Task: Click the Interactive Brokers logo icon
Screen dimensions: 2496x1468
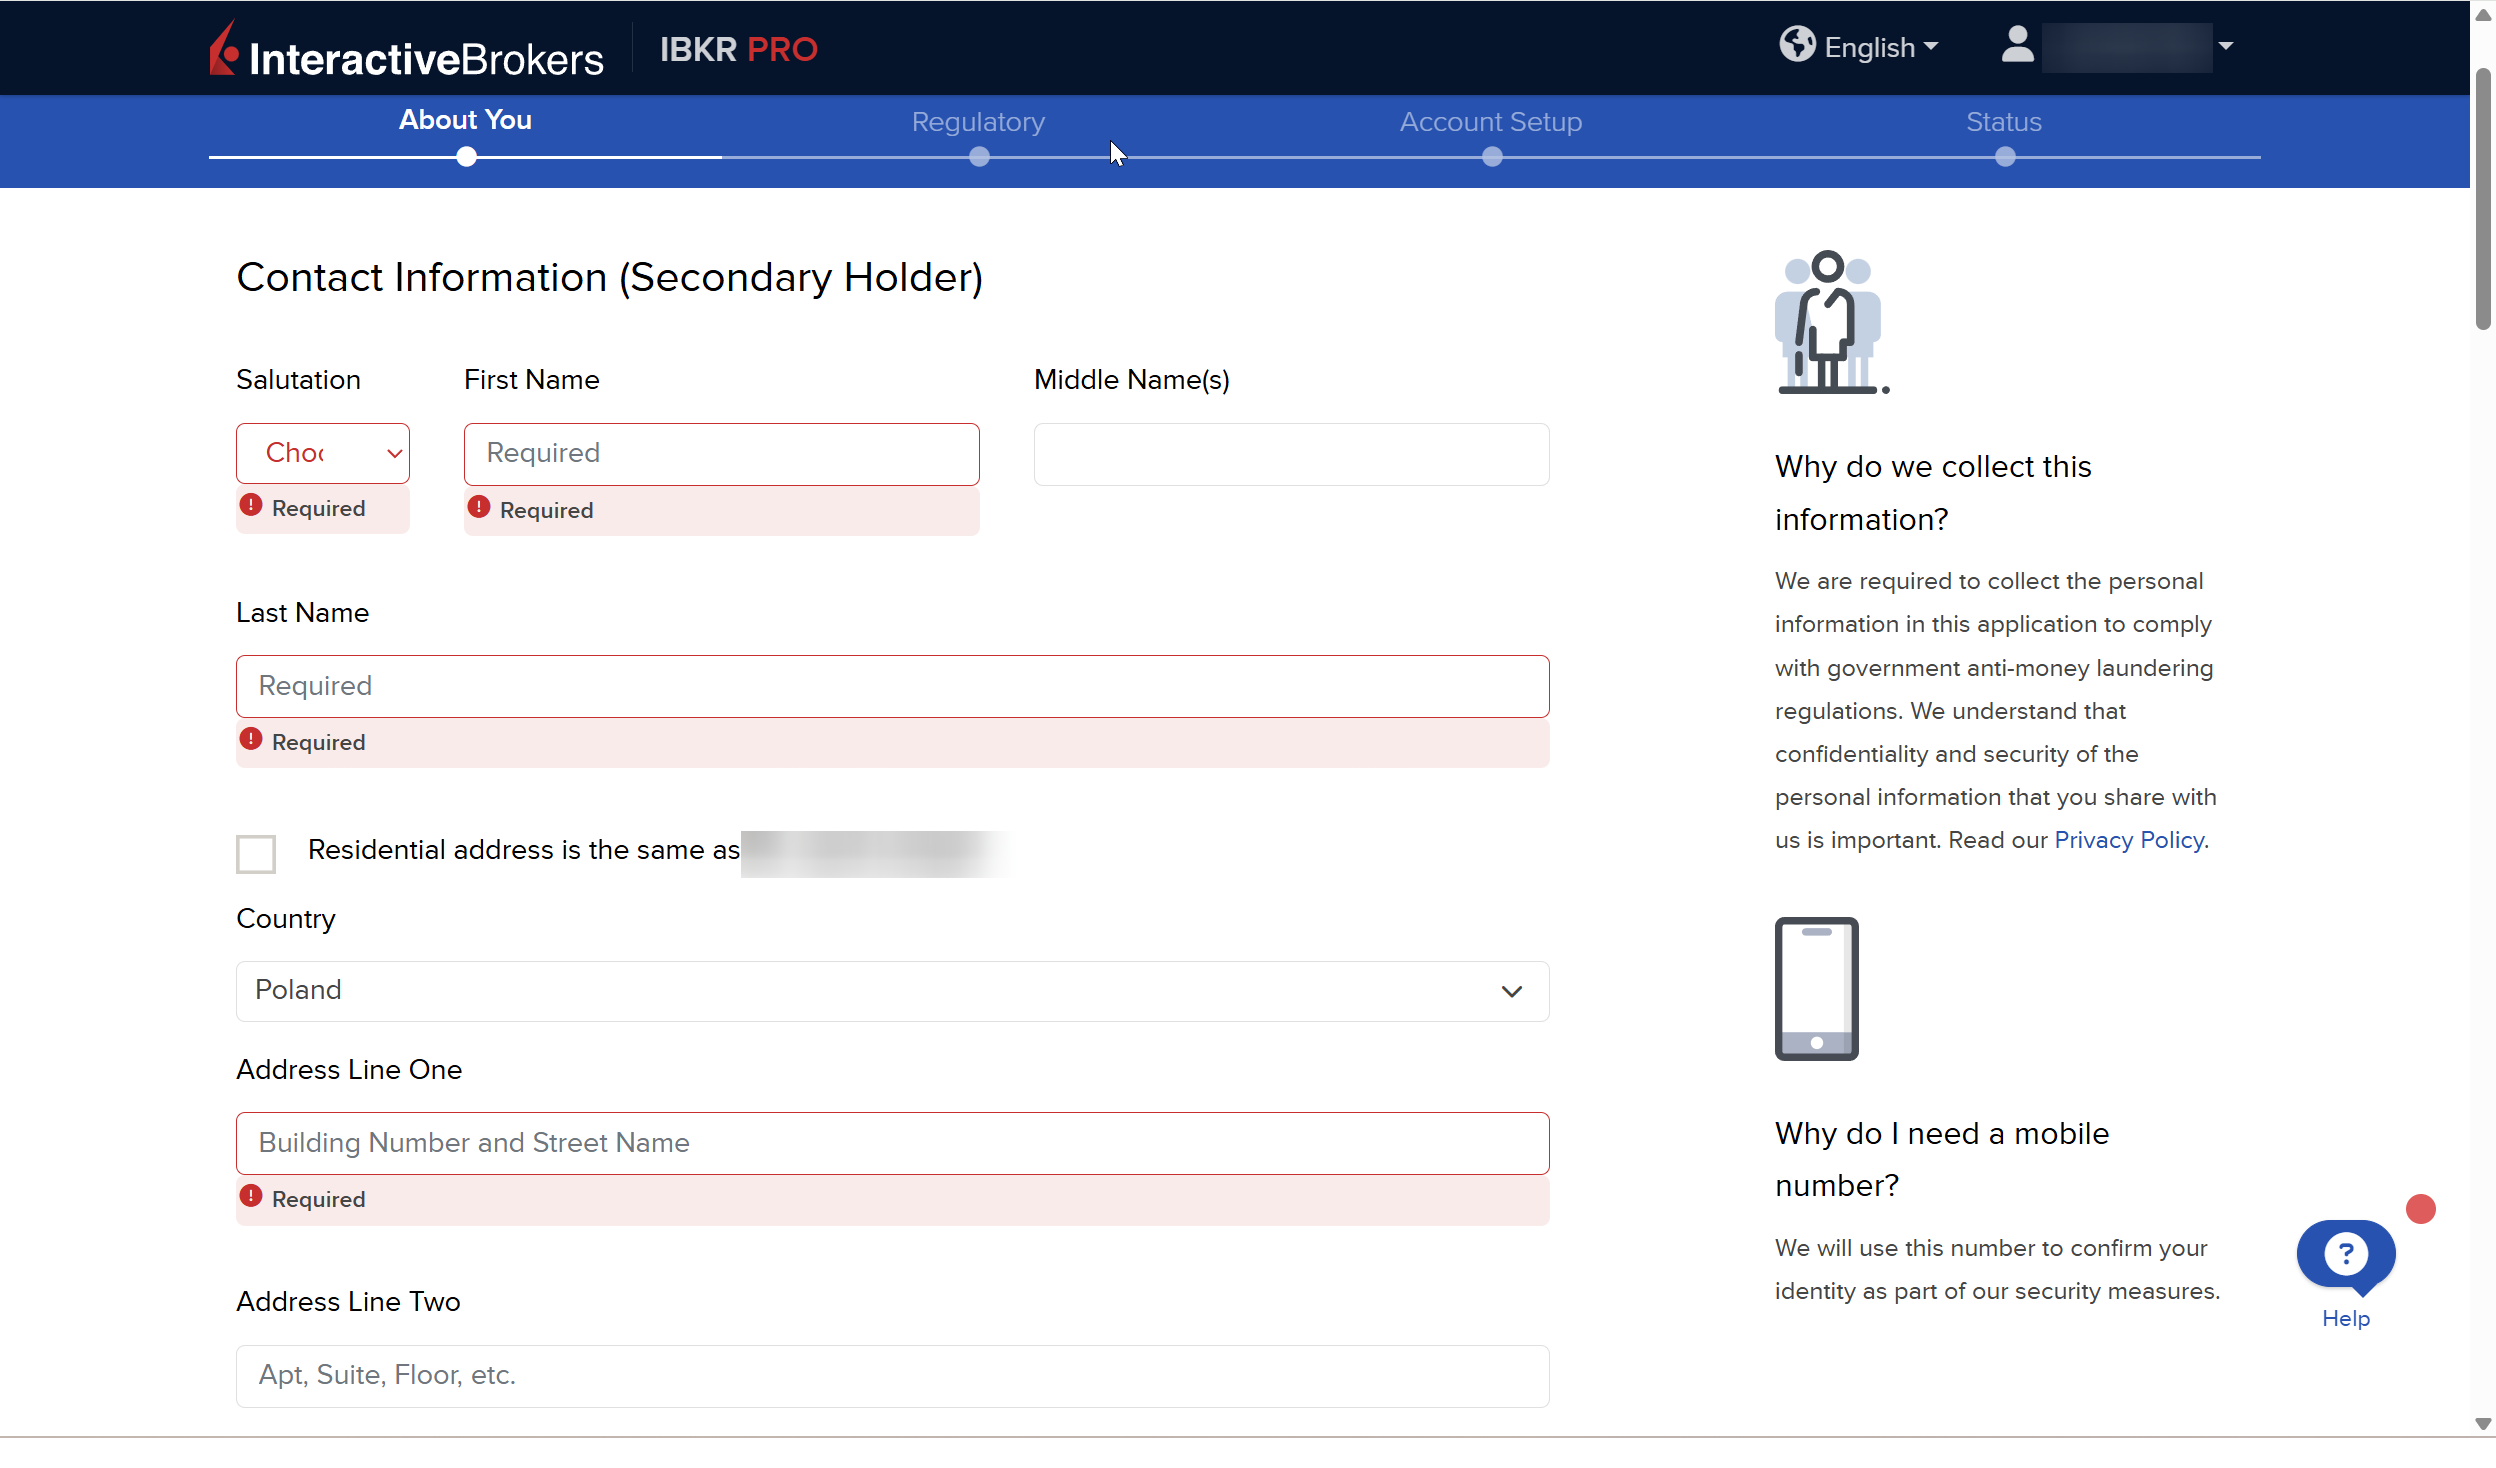Action: (x=224, y=50)
